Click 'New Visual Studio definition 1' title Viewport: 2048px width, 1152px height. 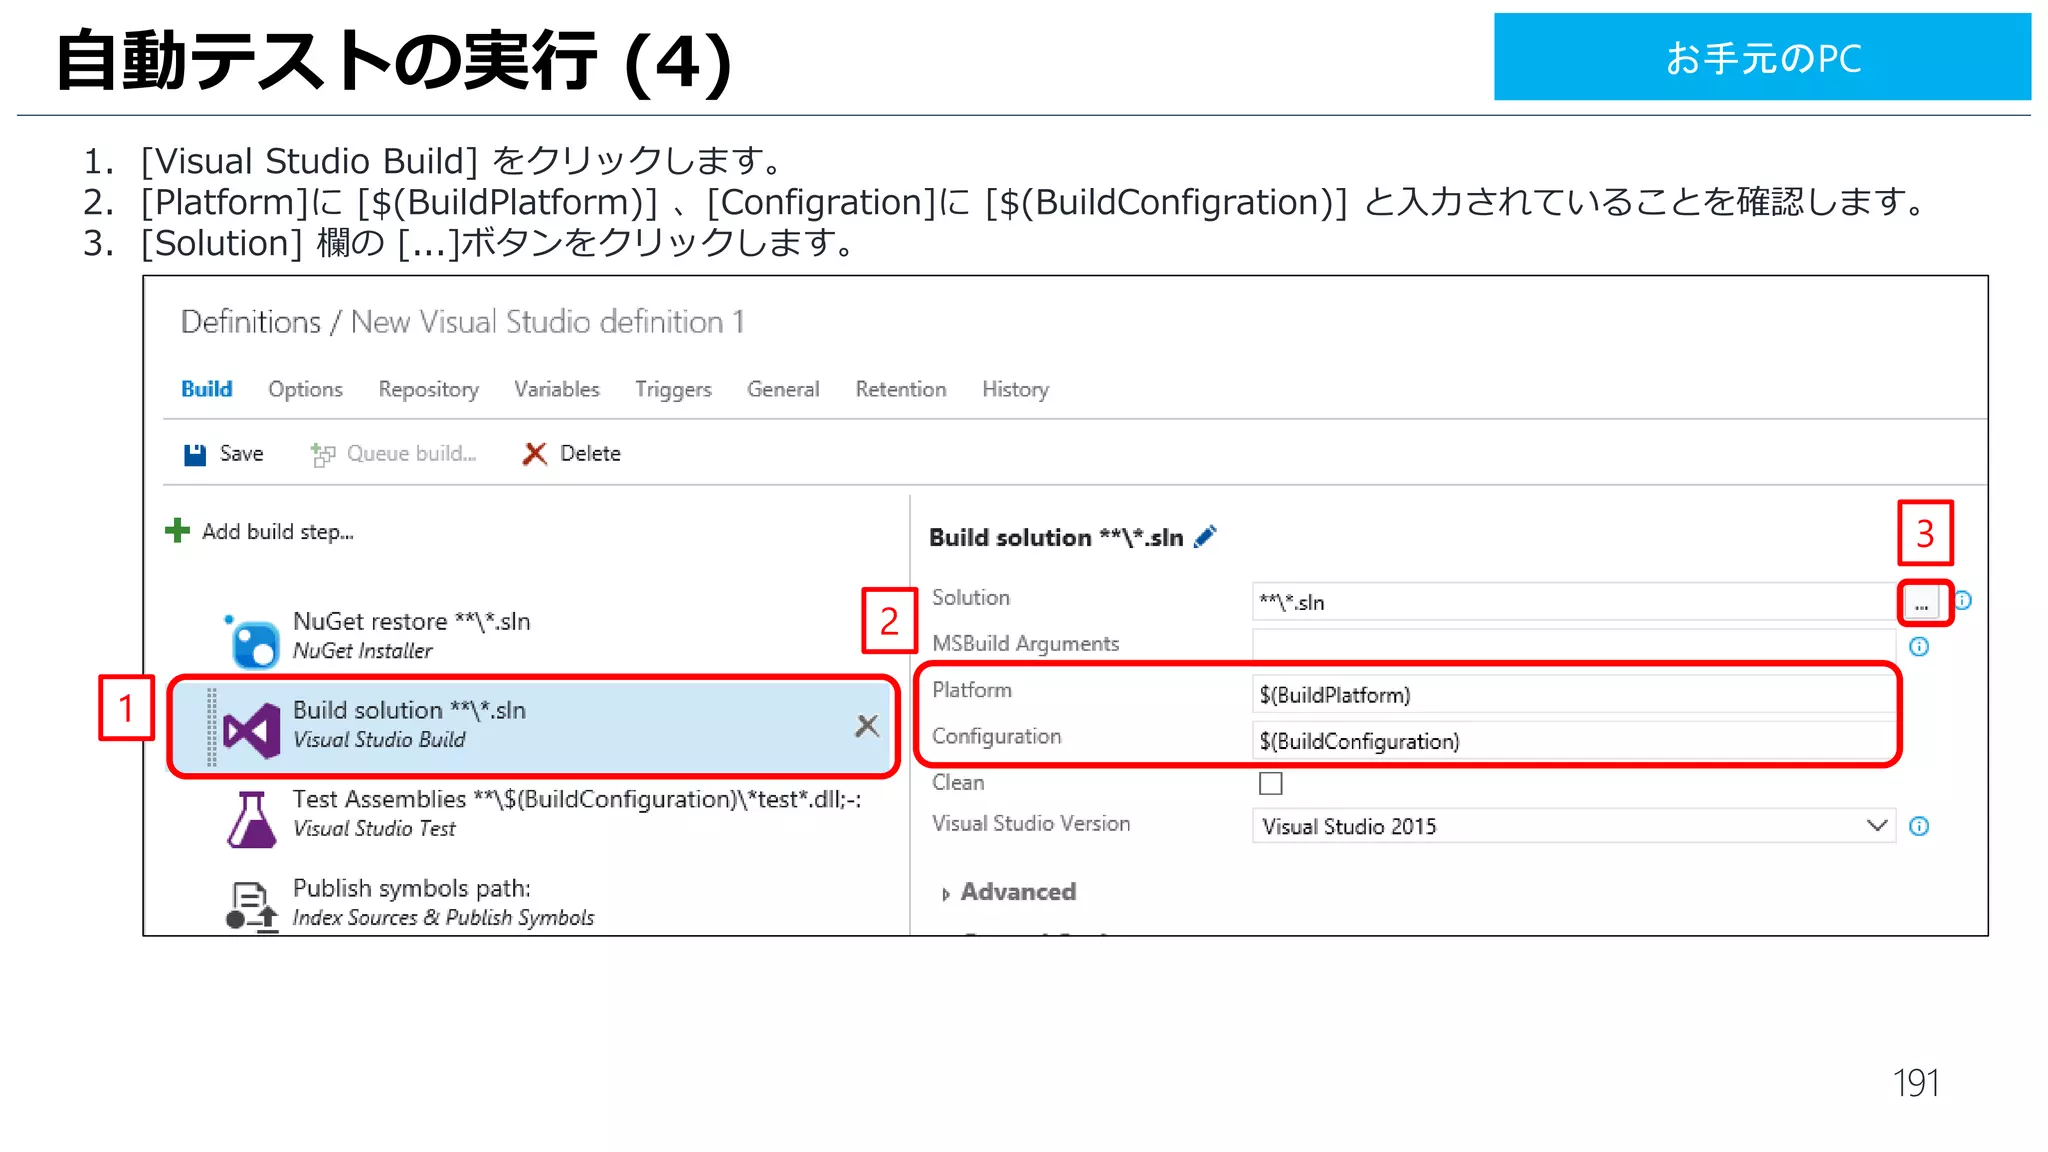[548, 322]
